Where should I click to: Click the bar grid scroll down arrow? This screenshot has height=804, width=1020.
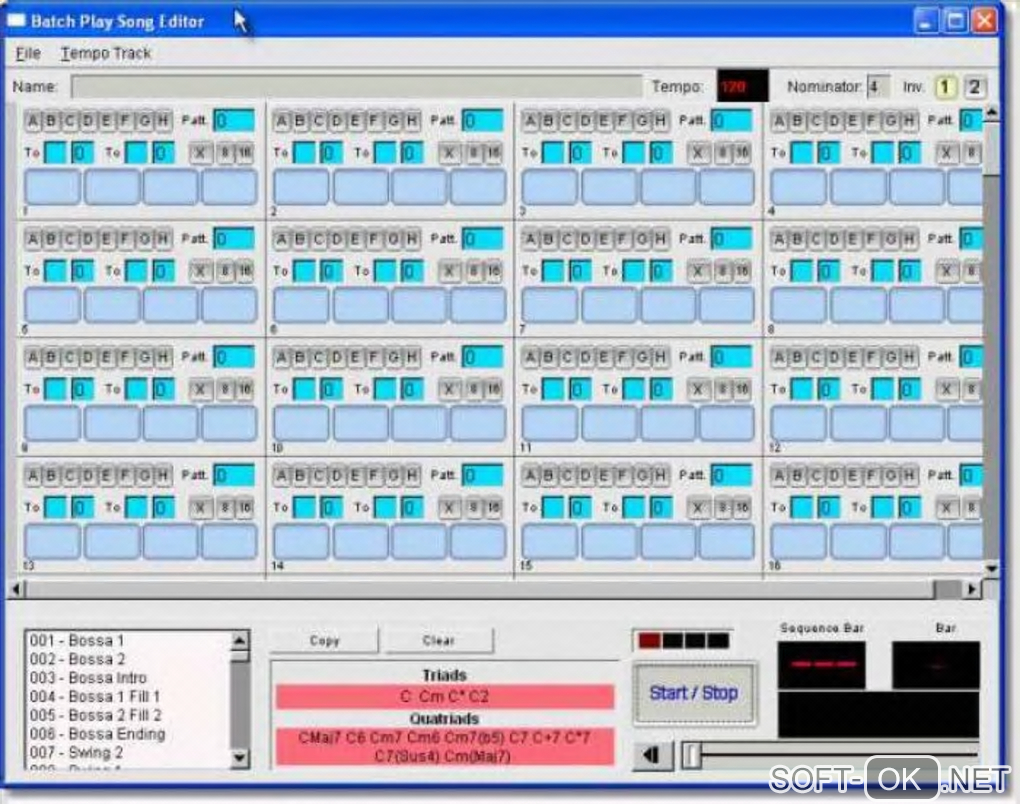point(991,568)
